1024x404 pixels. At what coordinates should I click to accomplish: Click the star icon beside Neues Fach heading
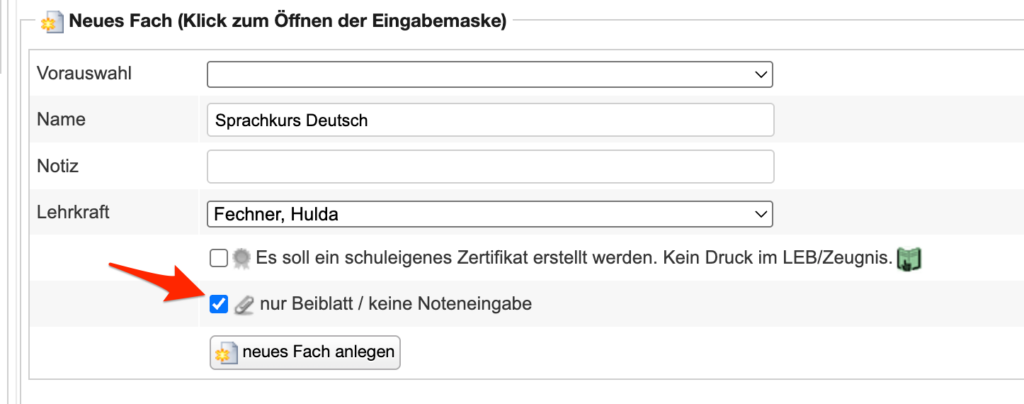tap(54, 21)
